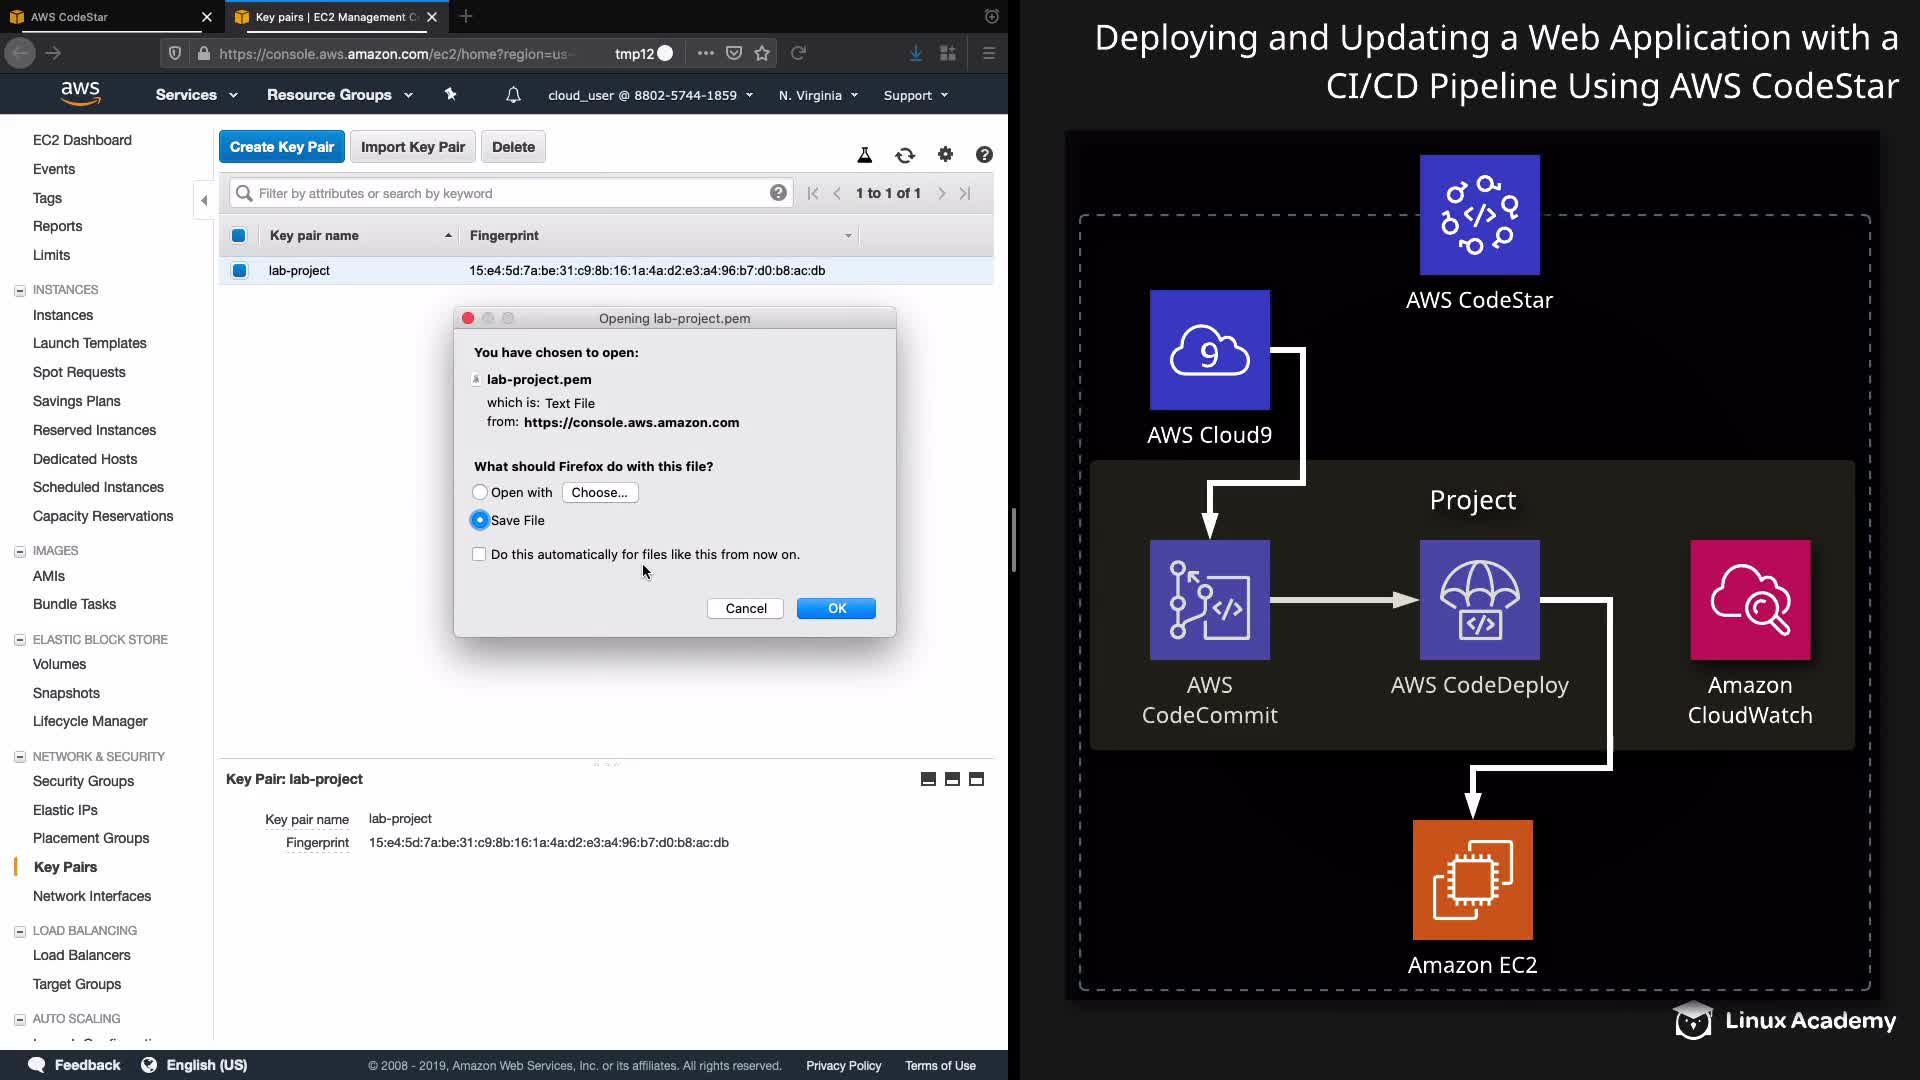The width and height of the screenshot is (1920, 1080).
Task: Expand the N. Virginia region dropdown
Action: coord(818,95)
